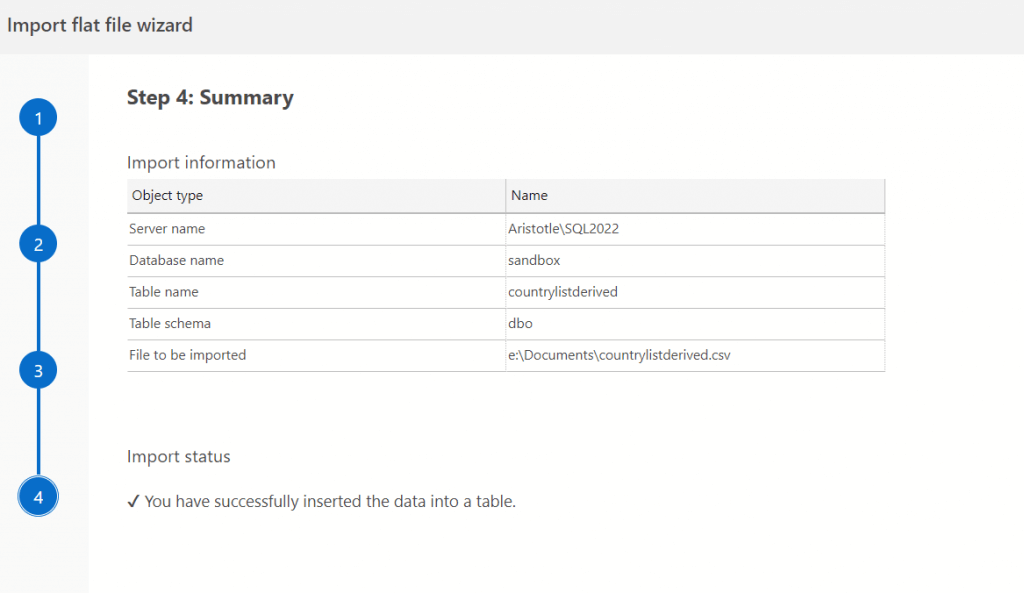Click the Aristotle\SQL2022 server value
The height and width of the screenshot is (593, 1024).
click(571, 229)
